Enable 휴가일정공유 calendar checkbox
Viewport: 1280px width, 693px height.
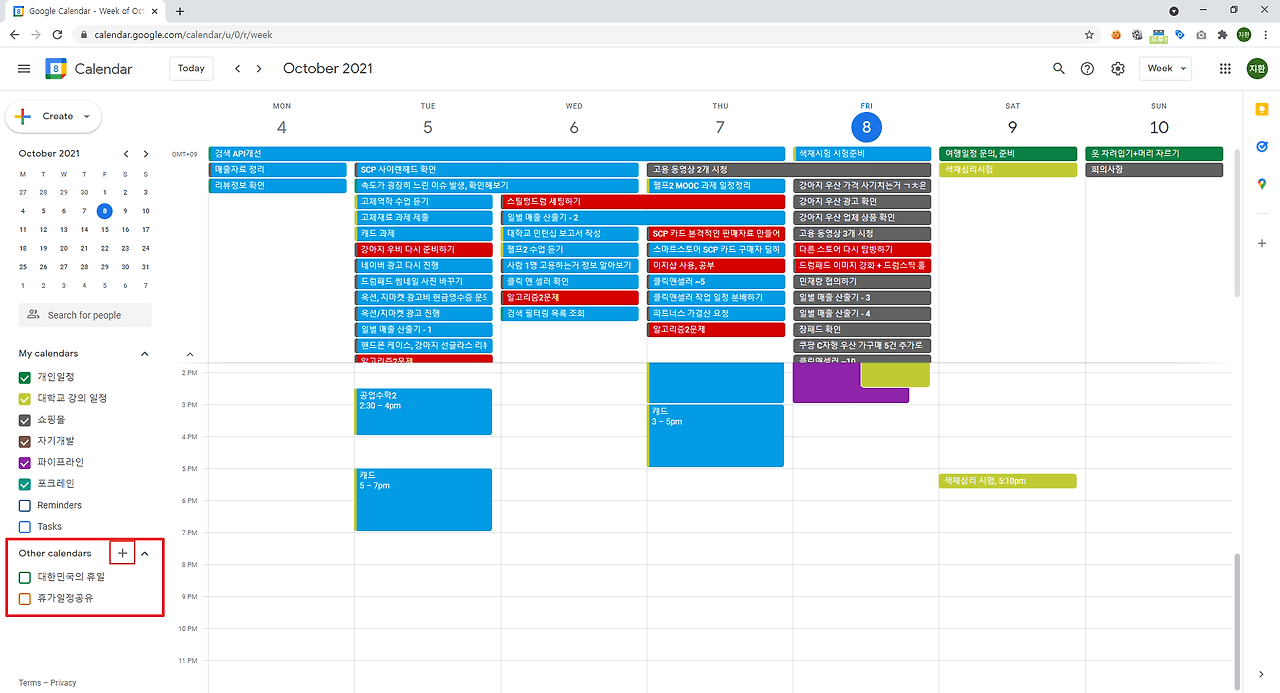(25, 598)
